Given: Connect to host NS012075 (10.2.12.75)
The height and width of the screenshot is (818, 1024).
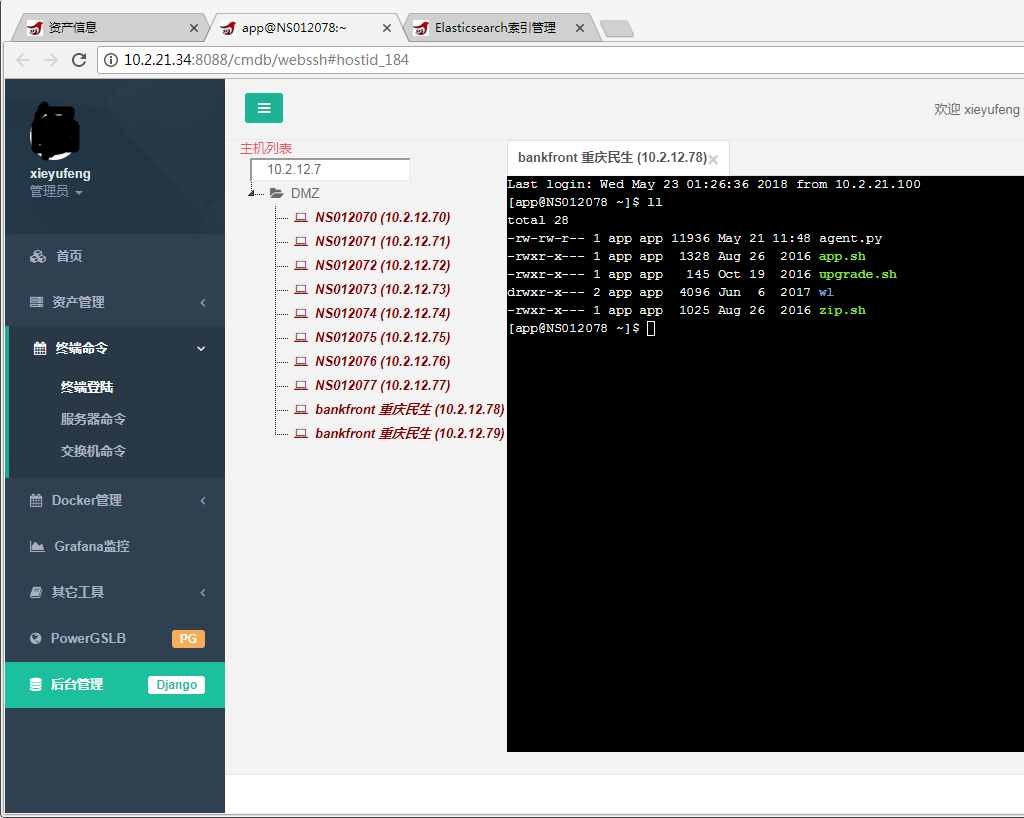Looking at the screenshot, I should (383, 338).
